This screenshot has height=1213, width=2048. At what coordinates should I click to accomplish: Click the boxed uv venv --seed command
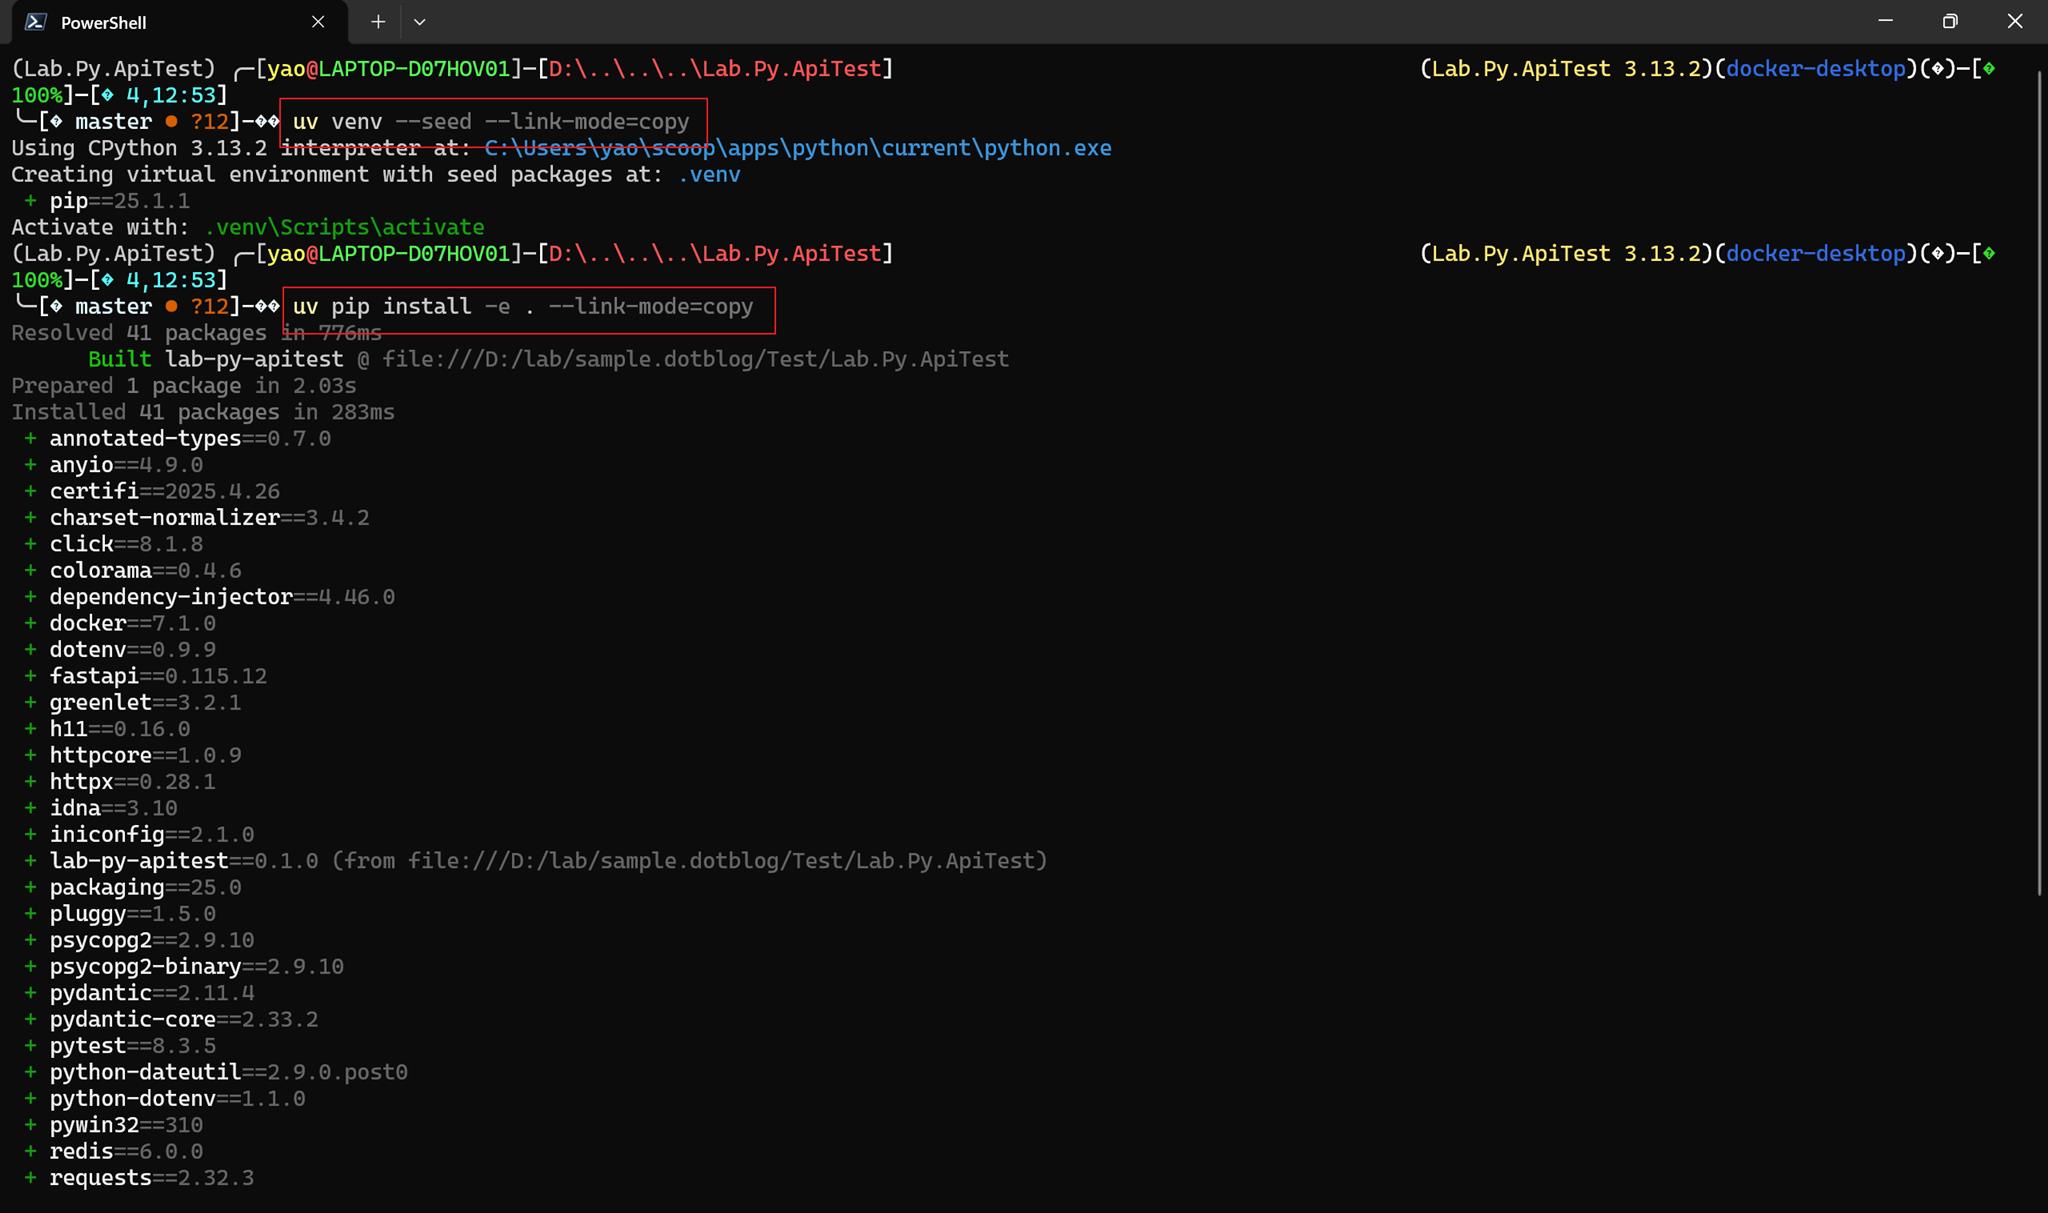click(490, 122)
